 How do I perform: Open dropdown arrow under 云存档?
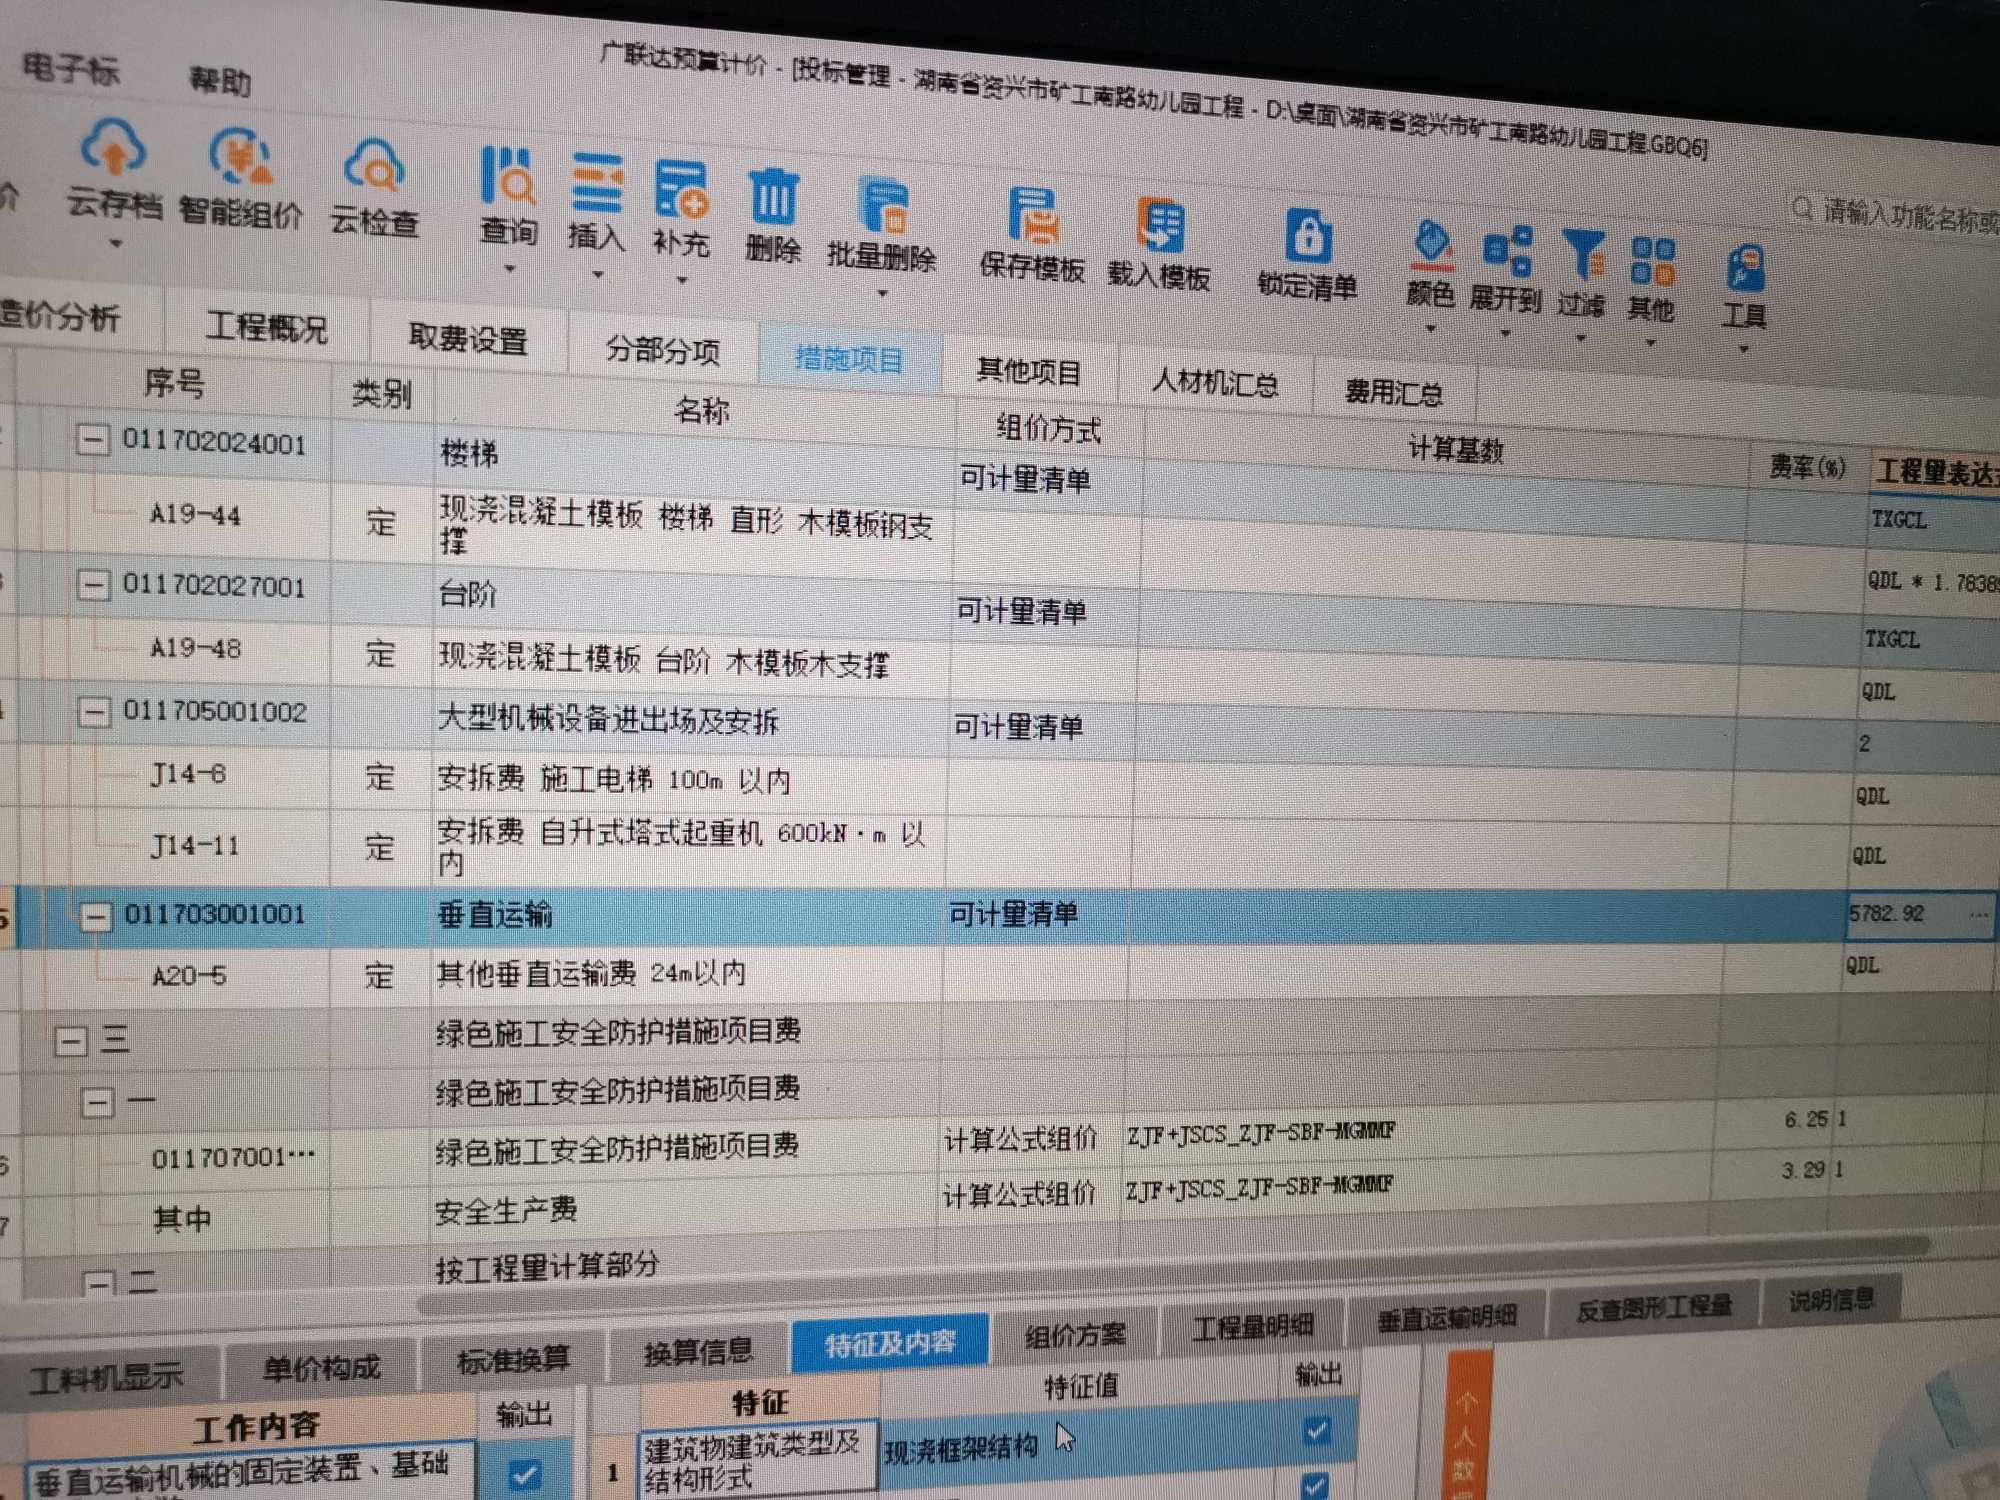(116, 243)
